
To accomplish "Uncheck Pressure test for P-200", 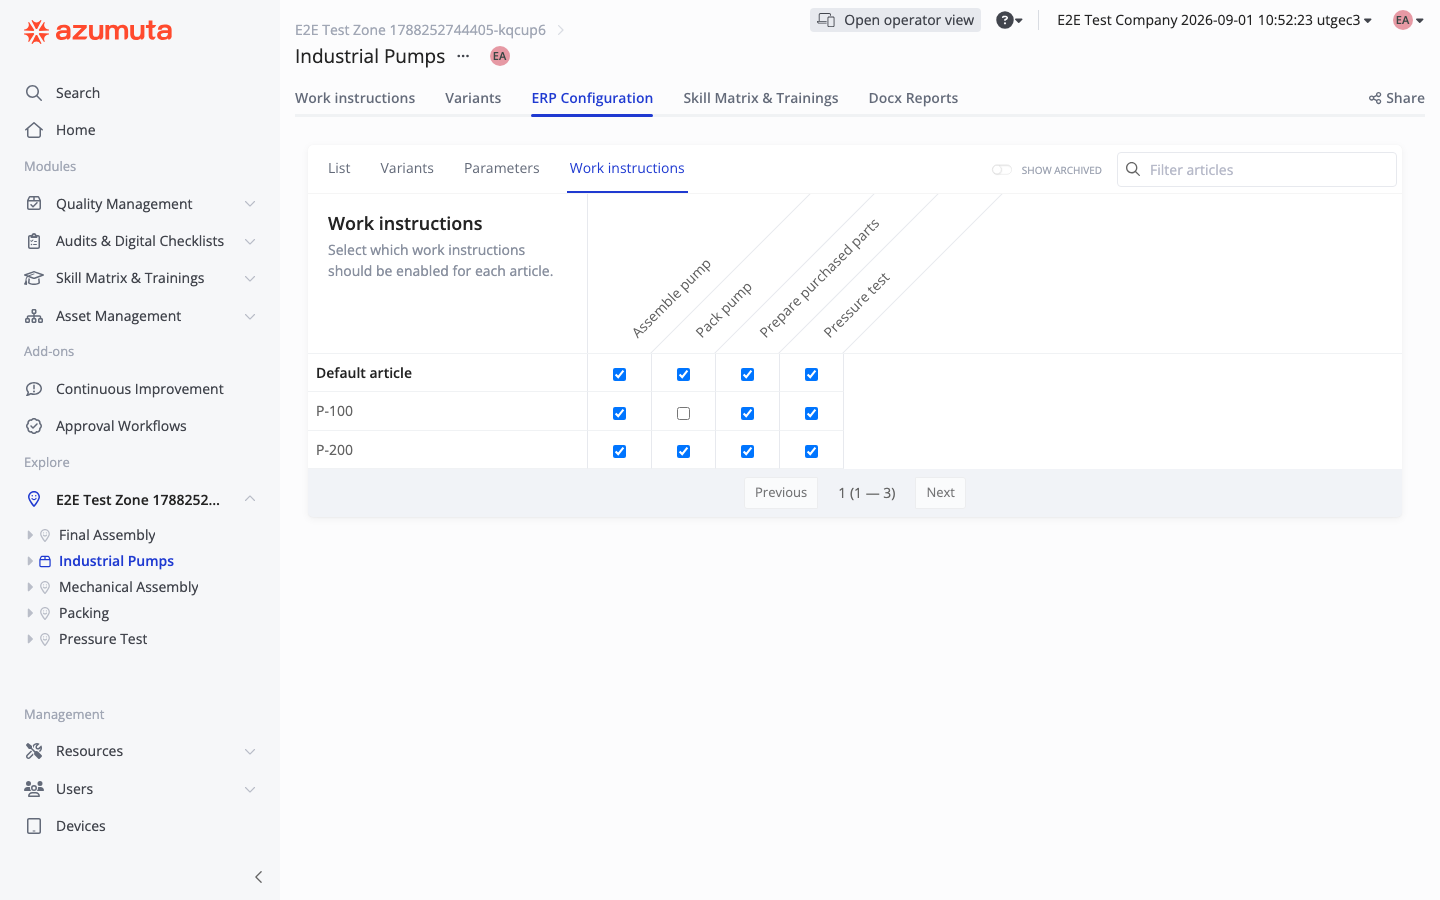I will [x=811, y=451].
